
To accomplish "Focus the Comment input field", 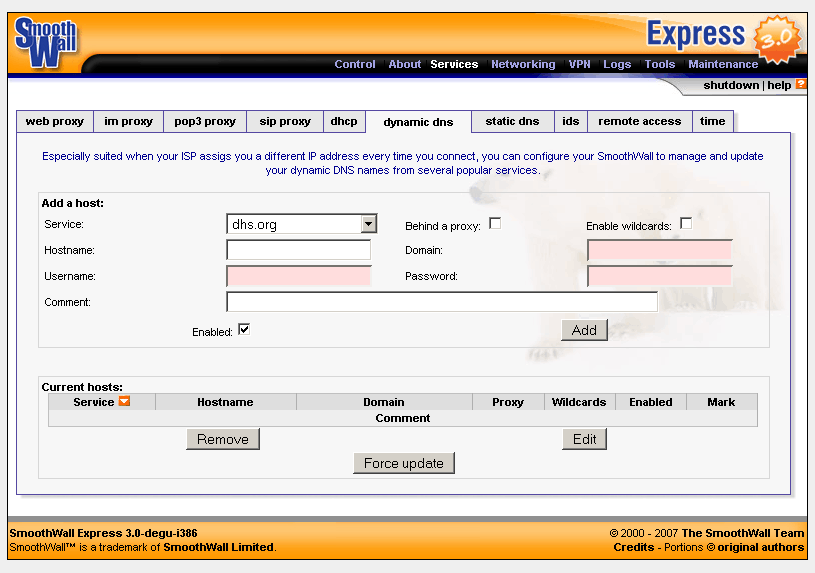I will pos(442,302).
